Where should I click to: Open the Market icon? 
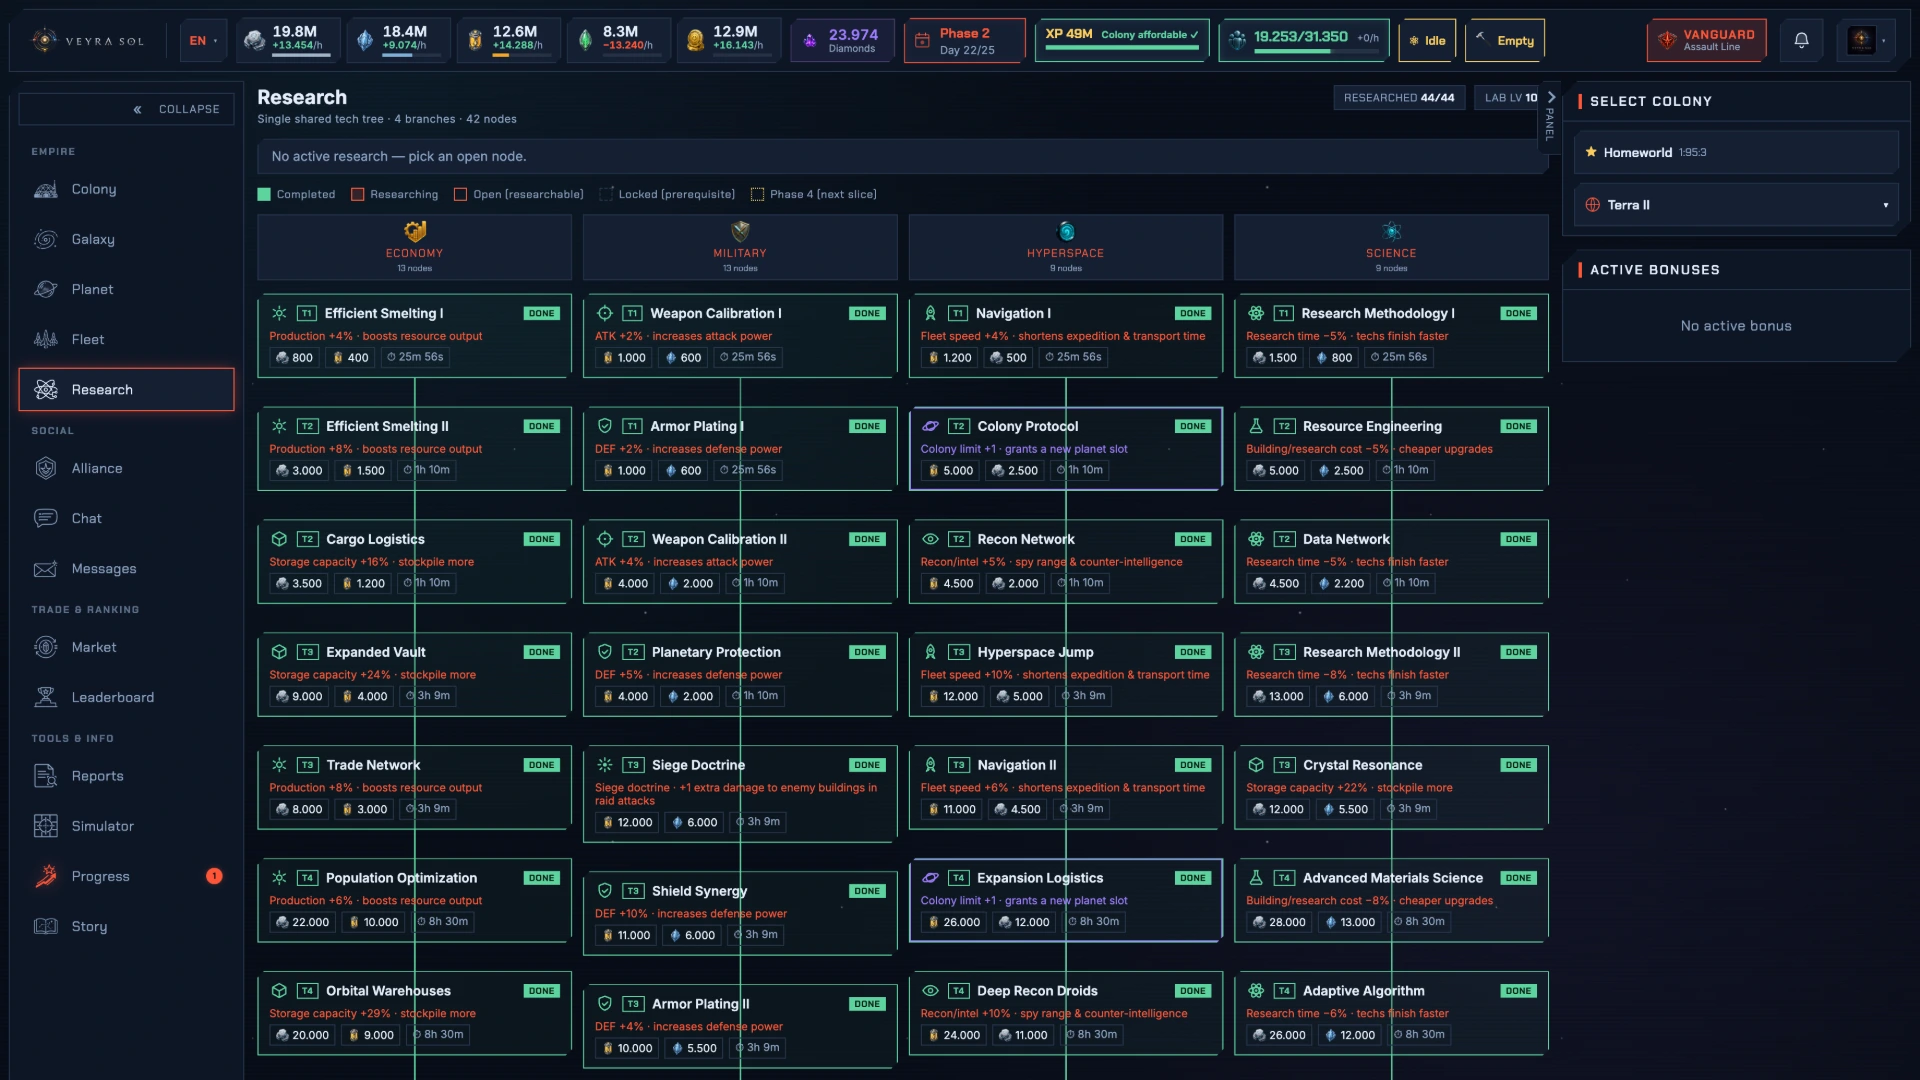[x=46, y=648]
